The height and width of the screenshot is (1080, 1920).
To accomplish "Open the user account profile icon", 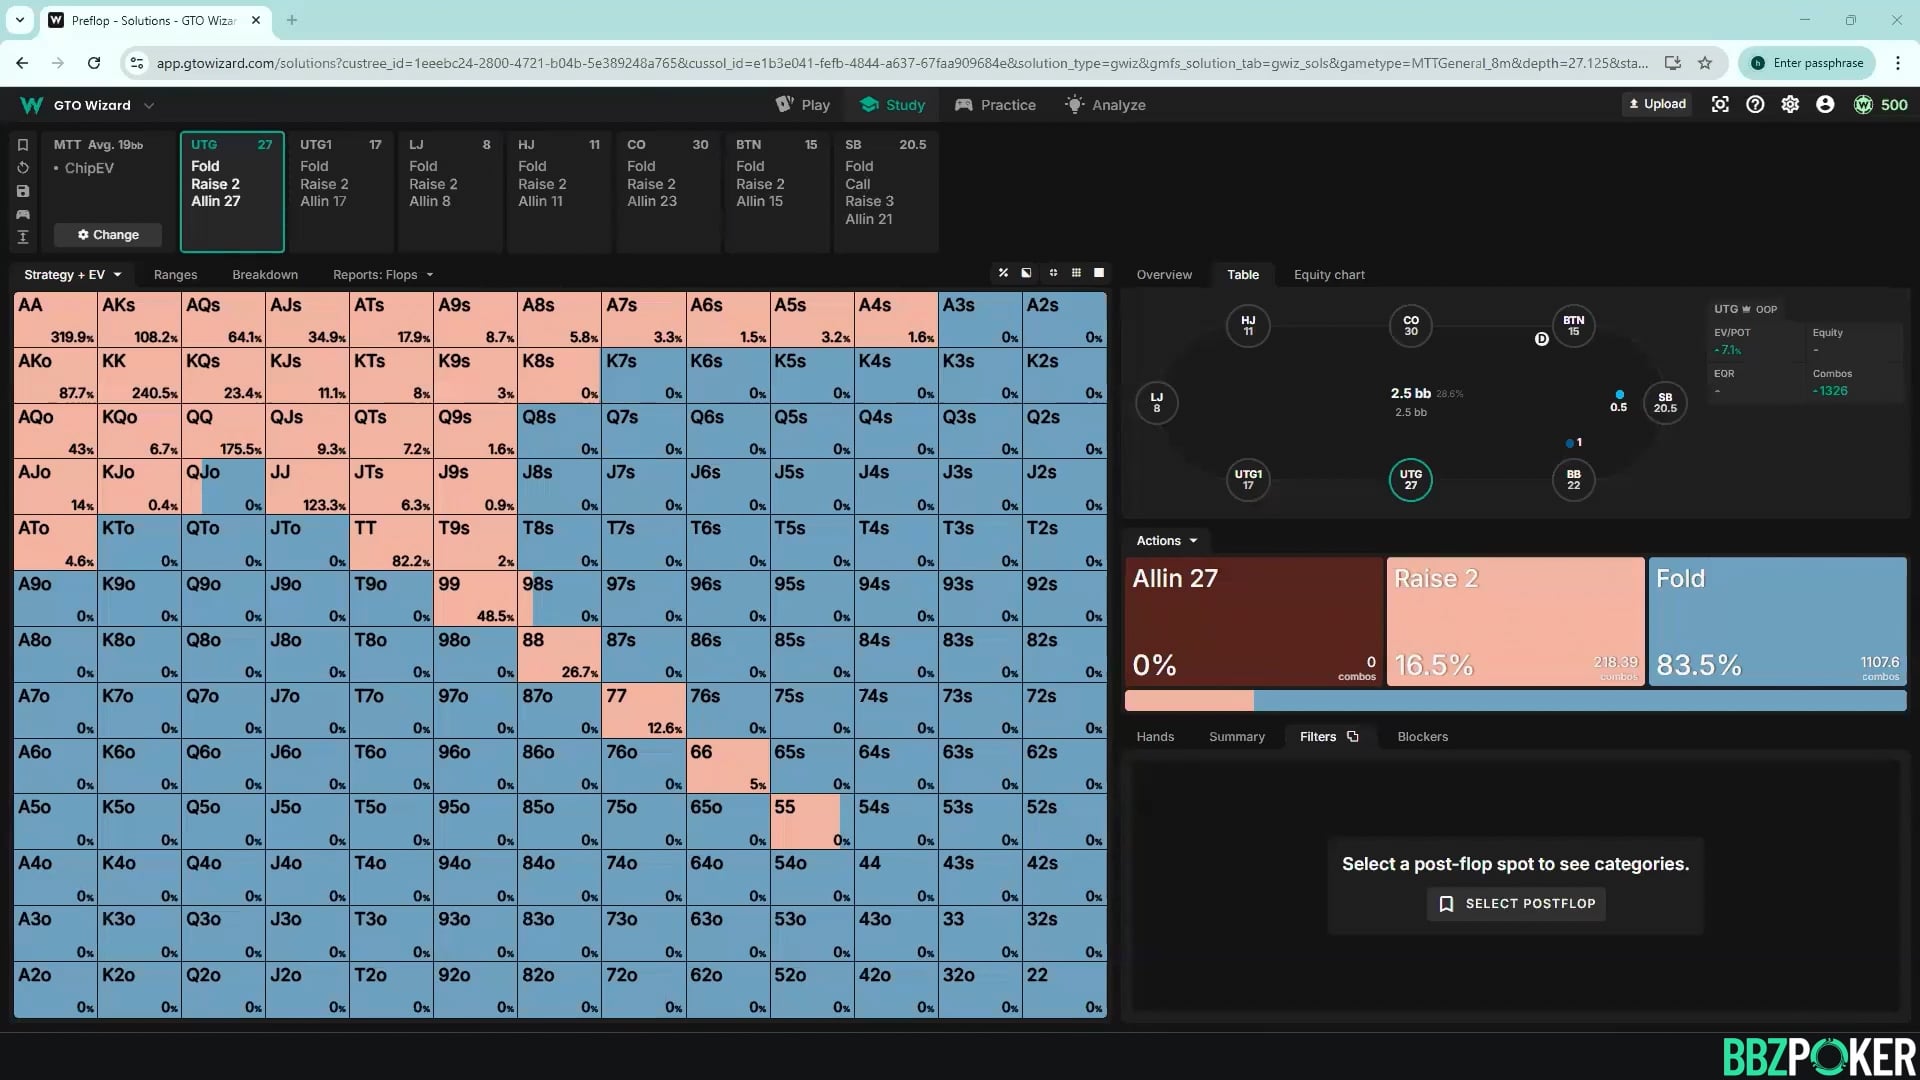I will (x=1825, y=104).
